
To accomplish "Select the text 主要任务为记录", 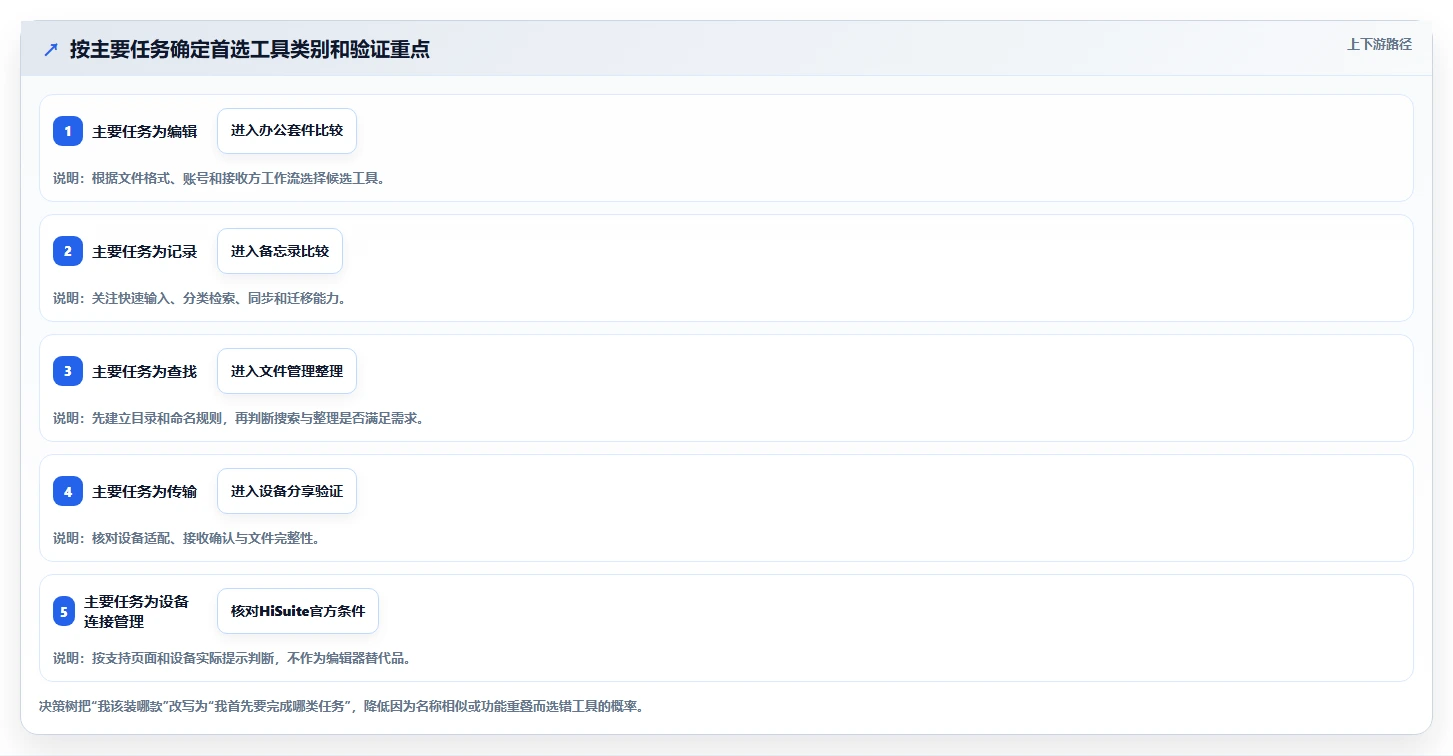I will pyautogui.click(x=145, y=251).
